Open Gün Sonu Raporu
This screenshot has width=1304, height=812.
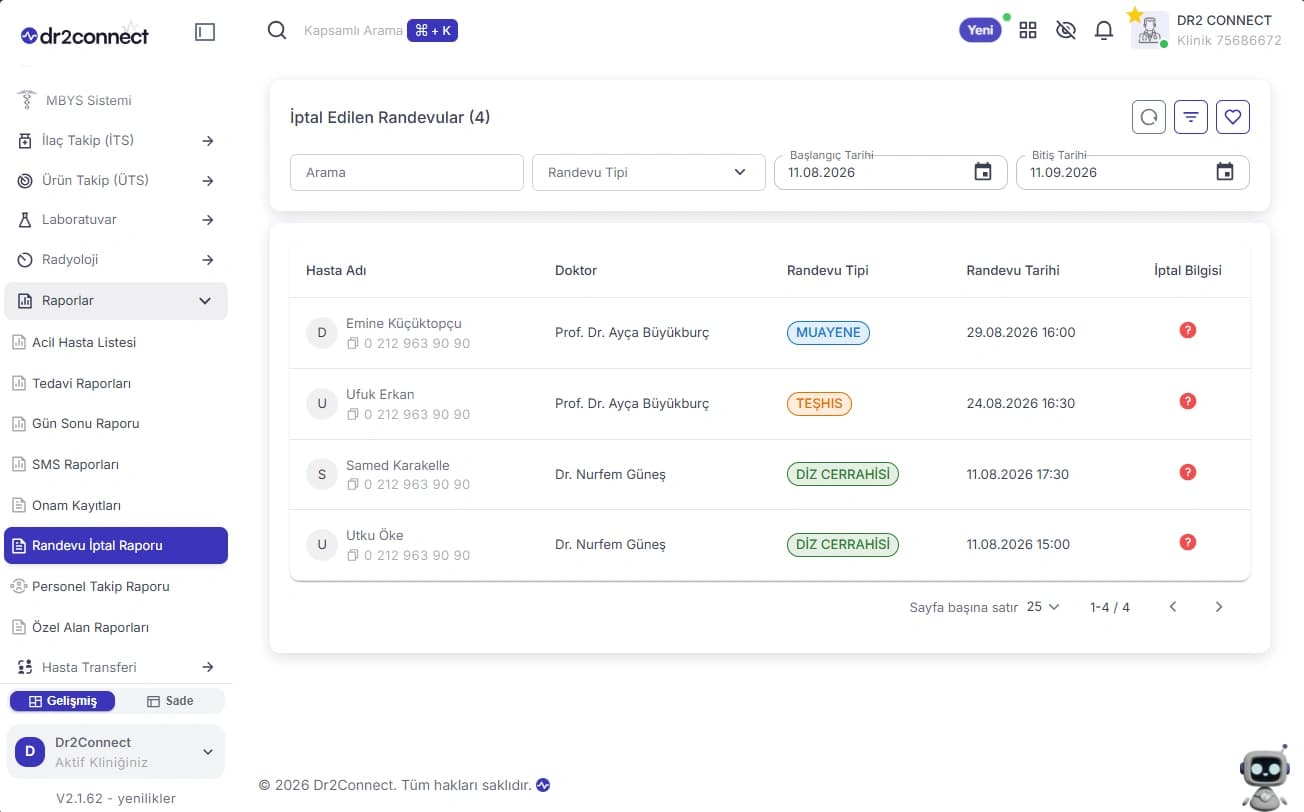click(x=116, y=424)
